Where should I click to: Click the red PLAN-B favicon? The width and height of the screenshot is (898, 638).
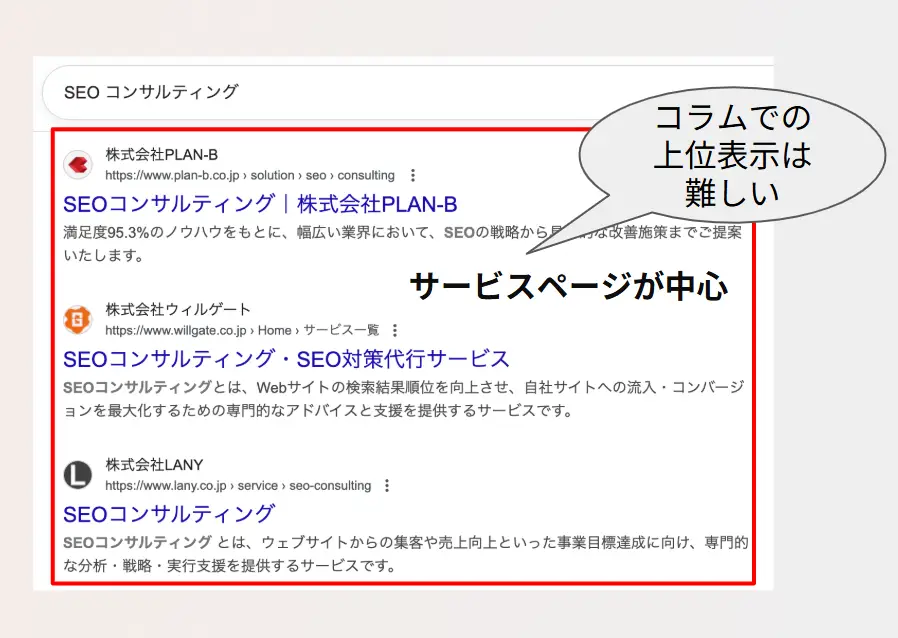click(x=78, y=165)
